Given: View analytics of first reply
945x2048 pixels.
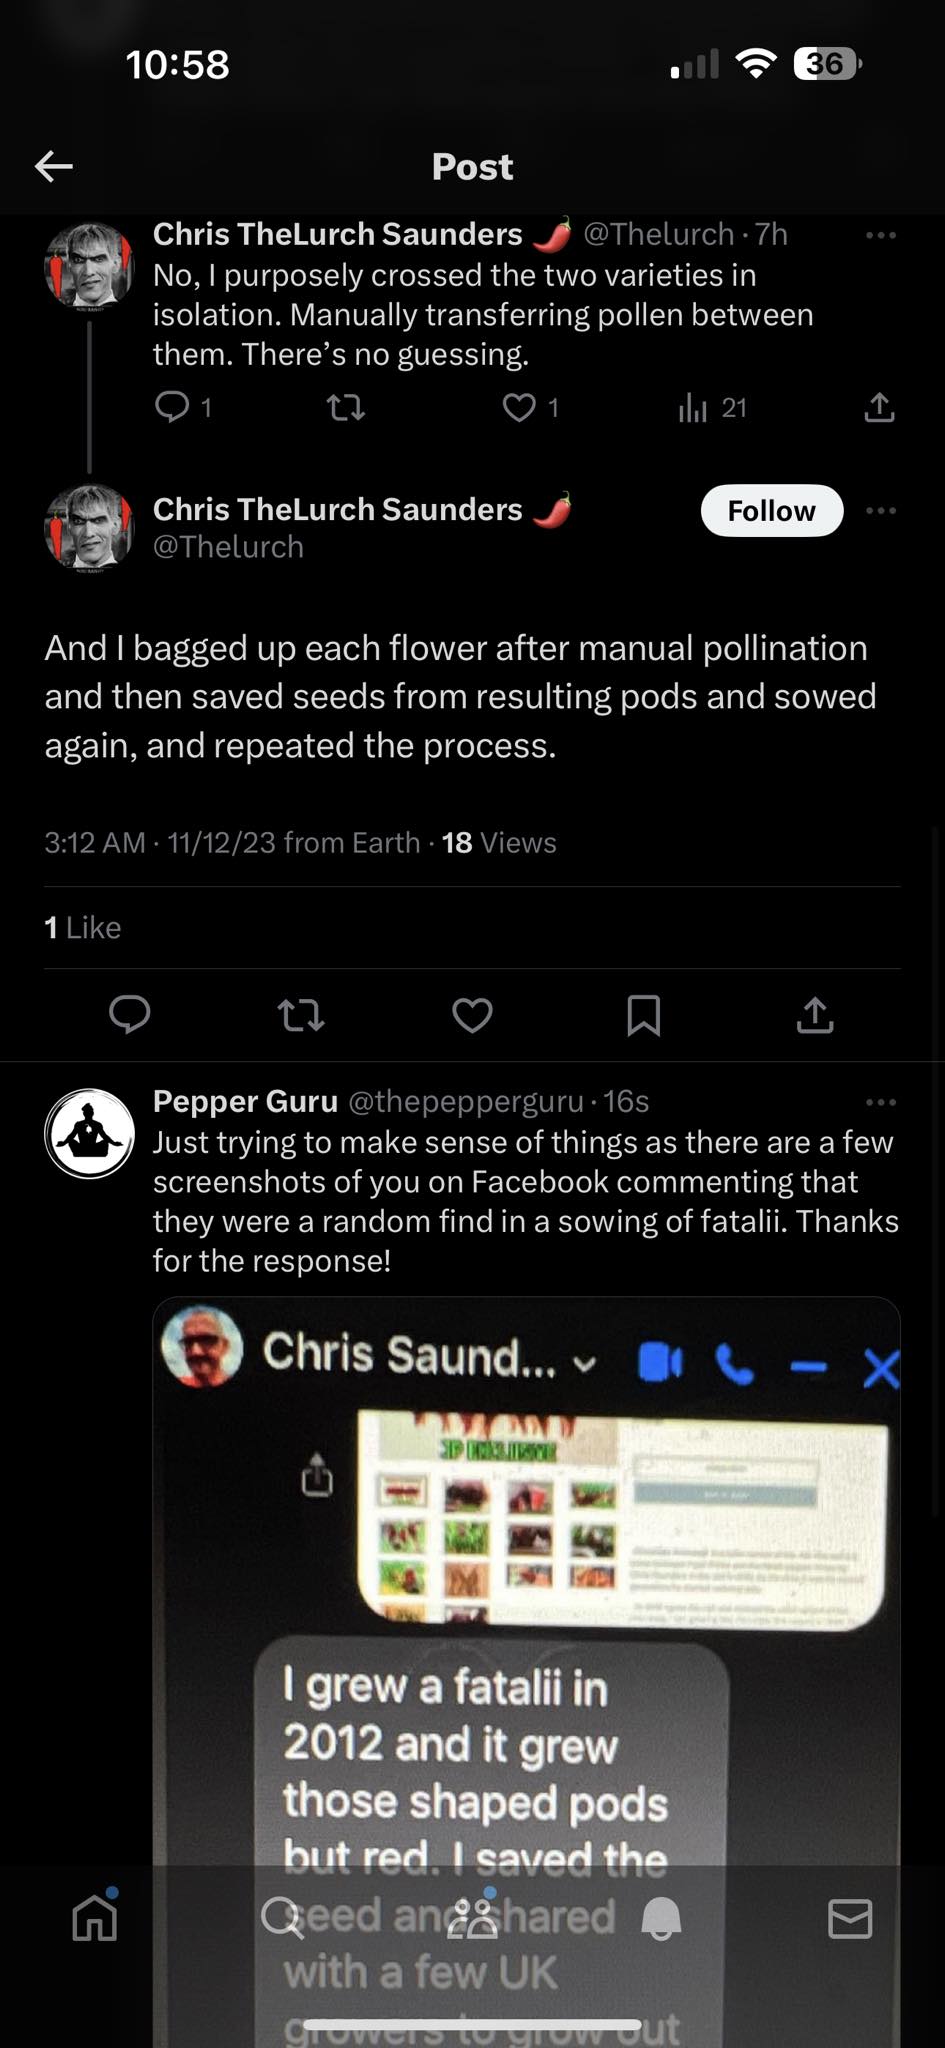Looking at the screenshot, I should [x=693, y=408].
